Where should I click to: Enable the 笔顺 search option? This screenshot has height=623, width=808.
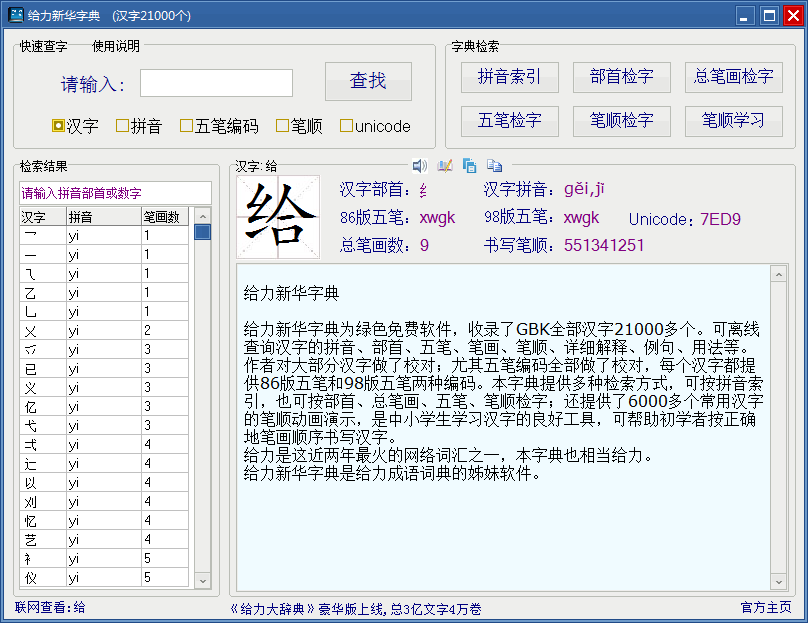(283, 126)
